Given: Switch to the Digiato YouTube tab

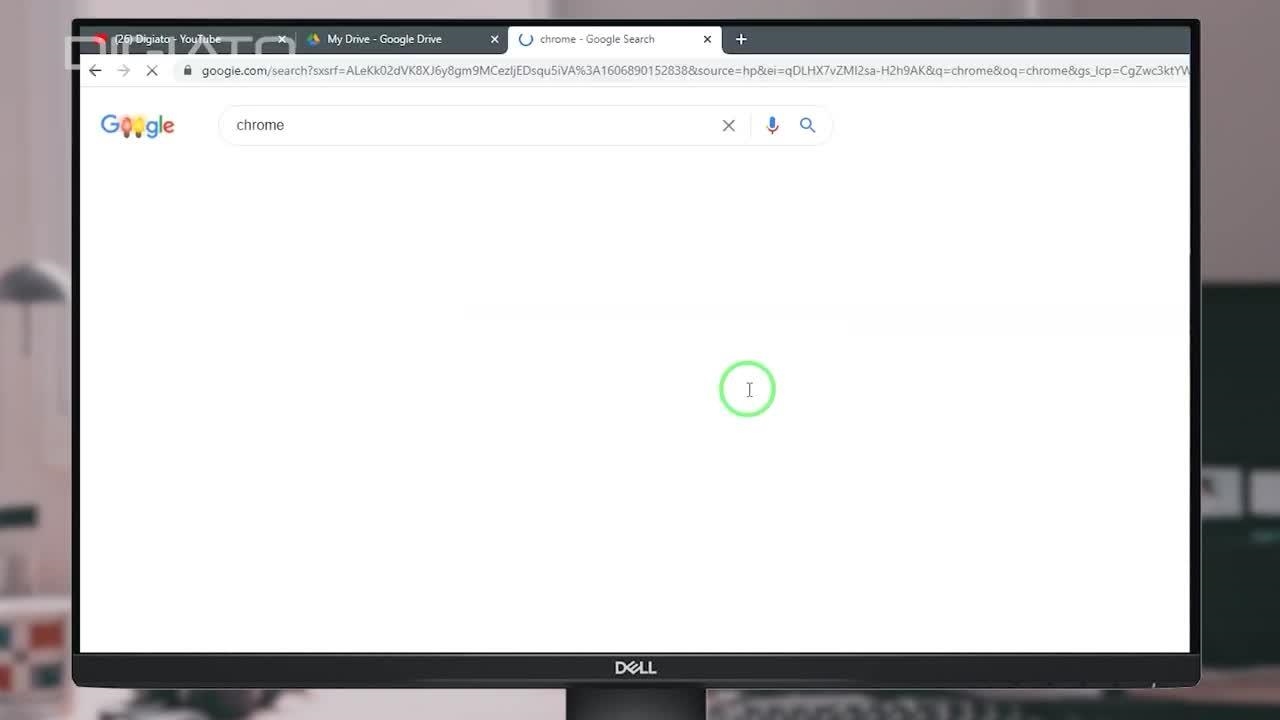Looking at the screenshot, I should (x=180, y=39).
